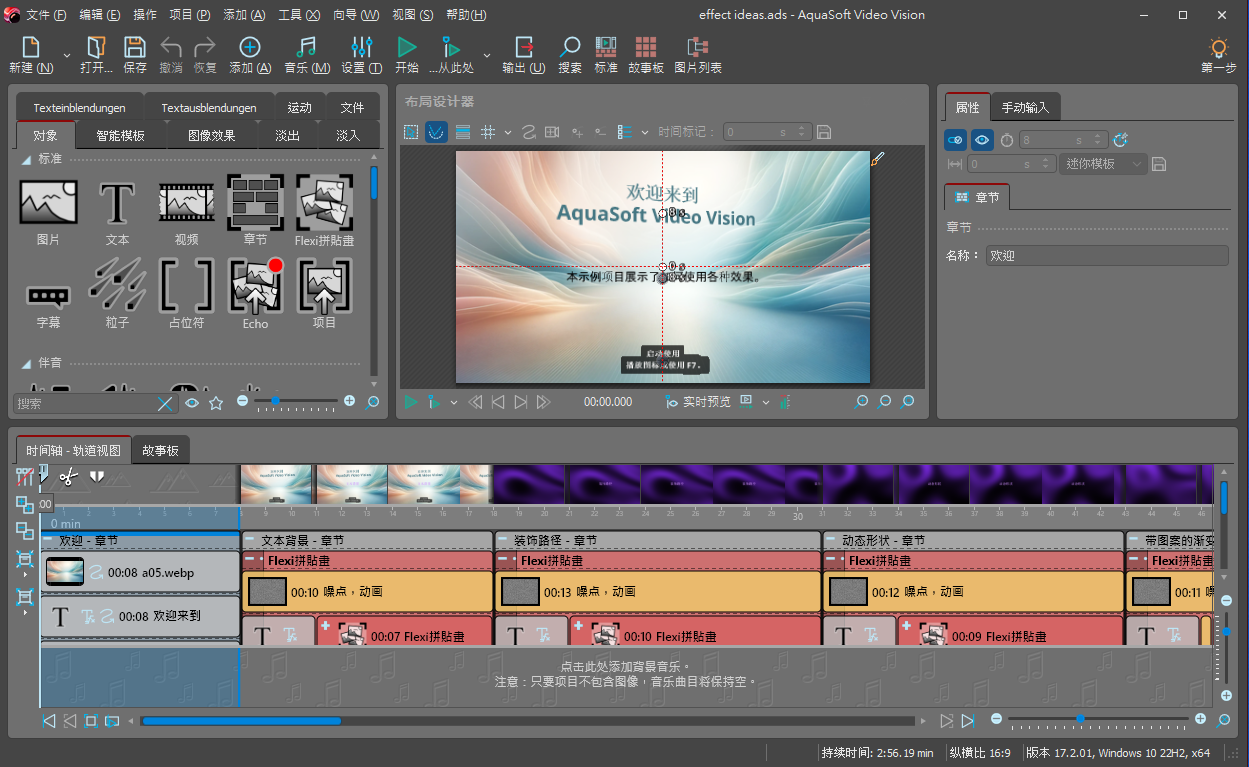
Task: Click the save icon next to 时间标记 field
Action: pos(824,132)
